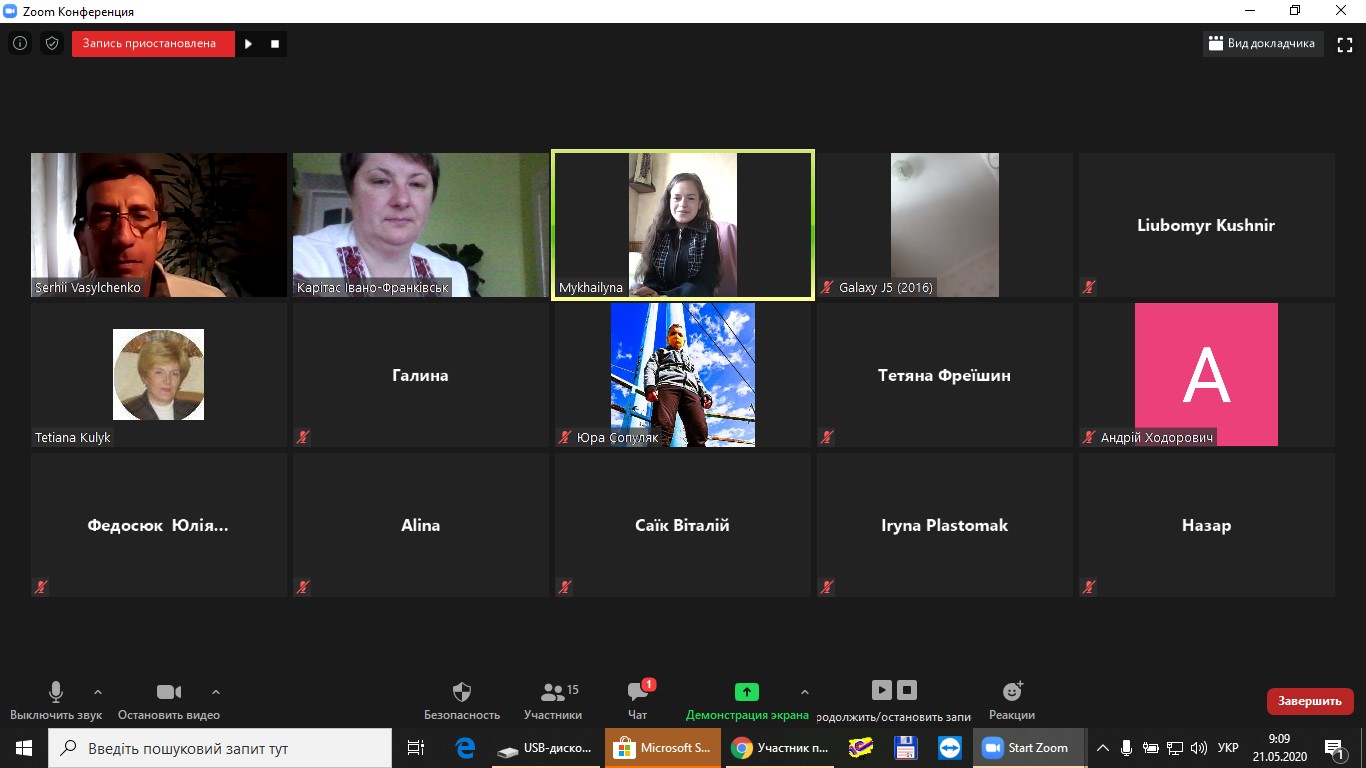Open Microsoft Edge from taskbar
The height and width of the screenshot is (768, 1366).
(465, 748)
